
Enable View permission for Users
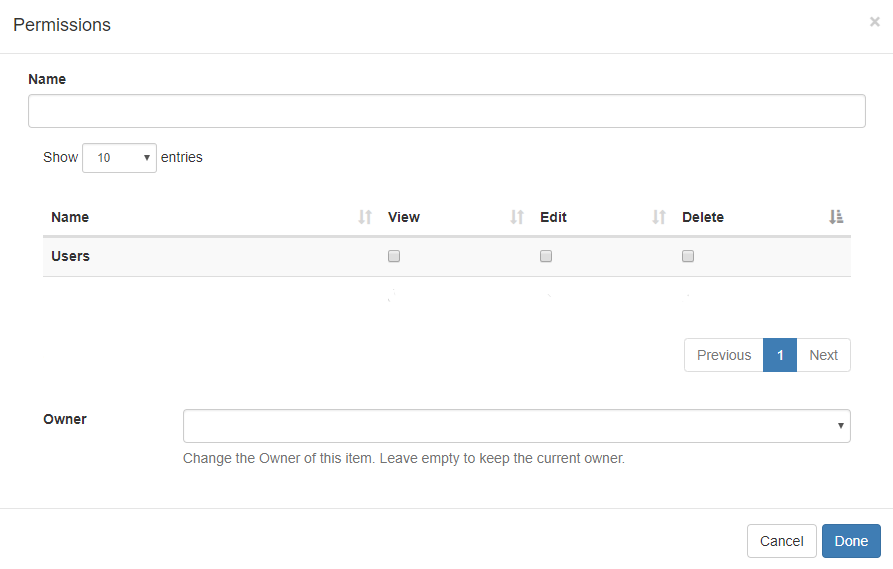point(394,256)
